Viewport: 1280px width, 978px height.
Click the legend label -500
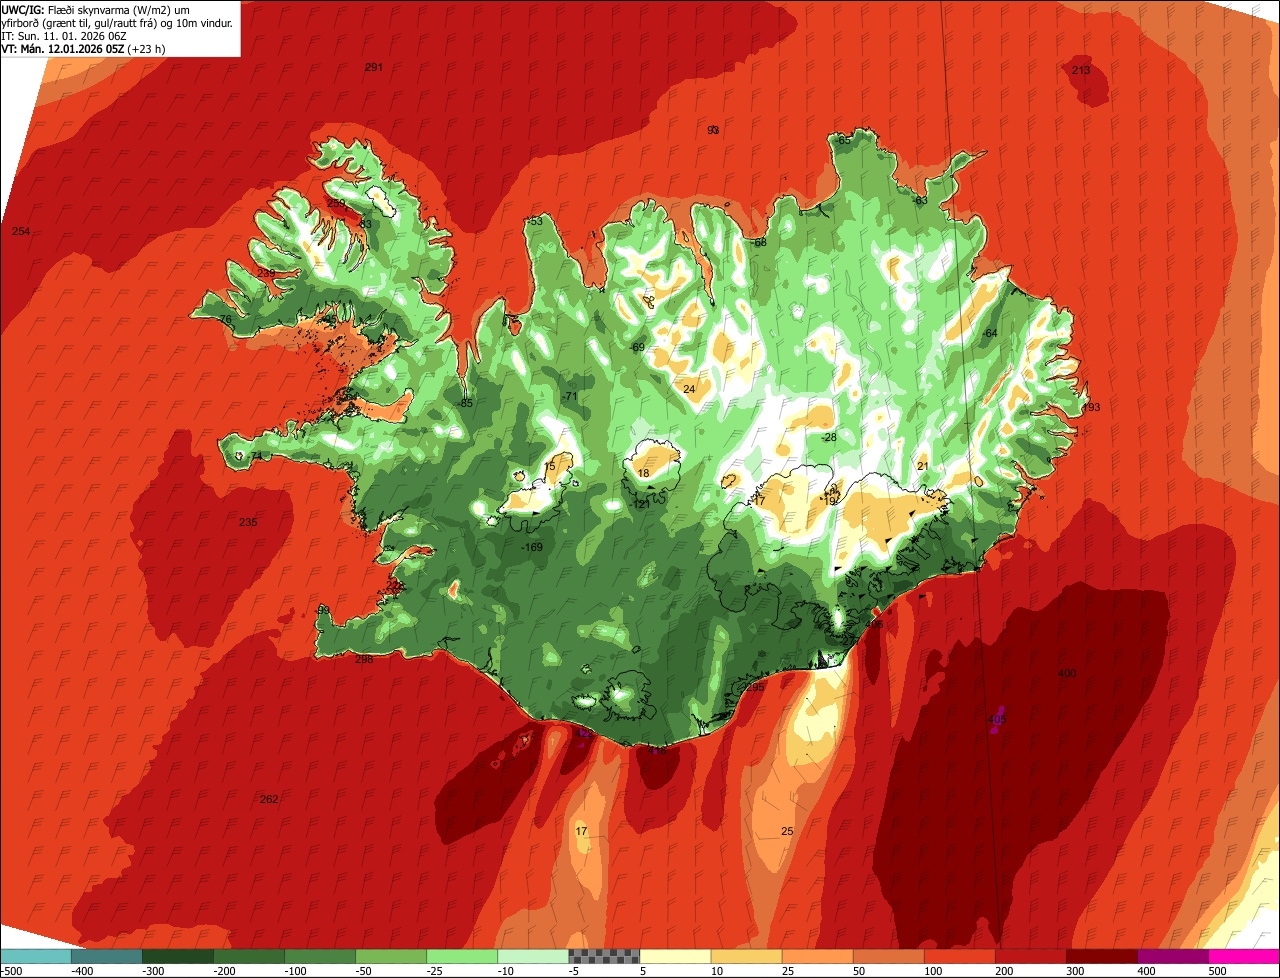10,970
